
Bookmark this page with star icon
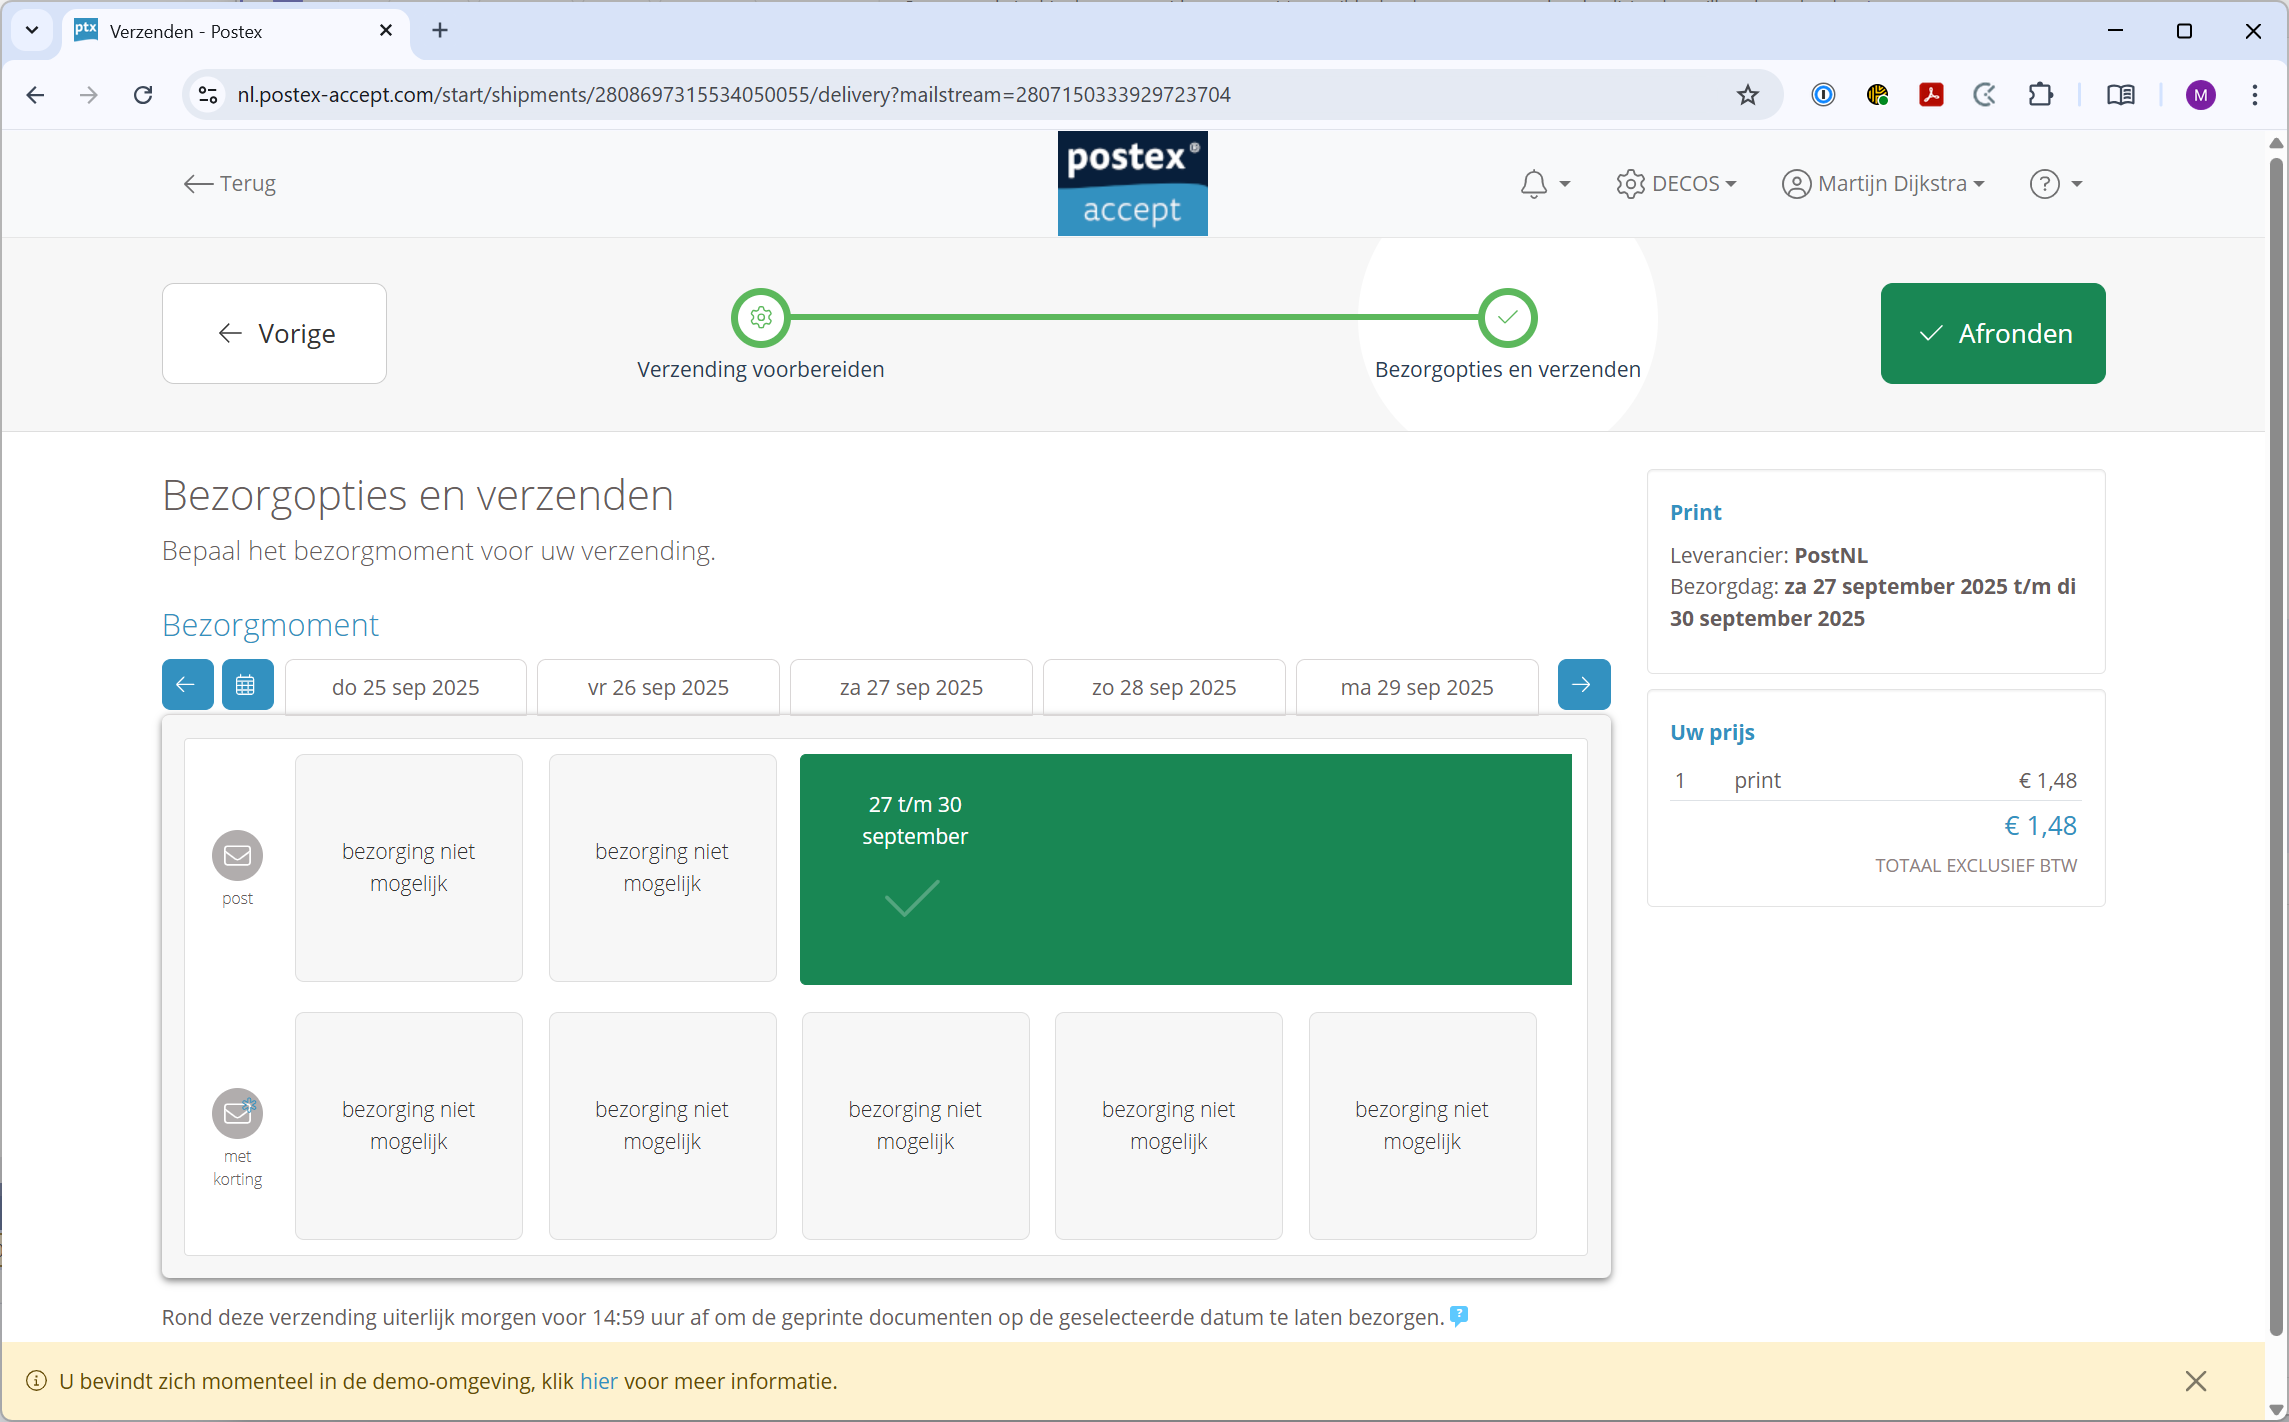point(1747,95)
